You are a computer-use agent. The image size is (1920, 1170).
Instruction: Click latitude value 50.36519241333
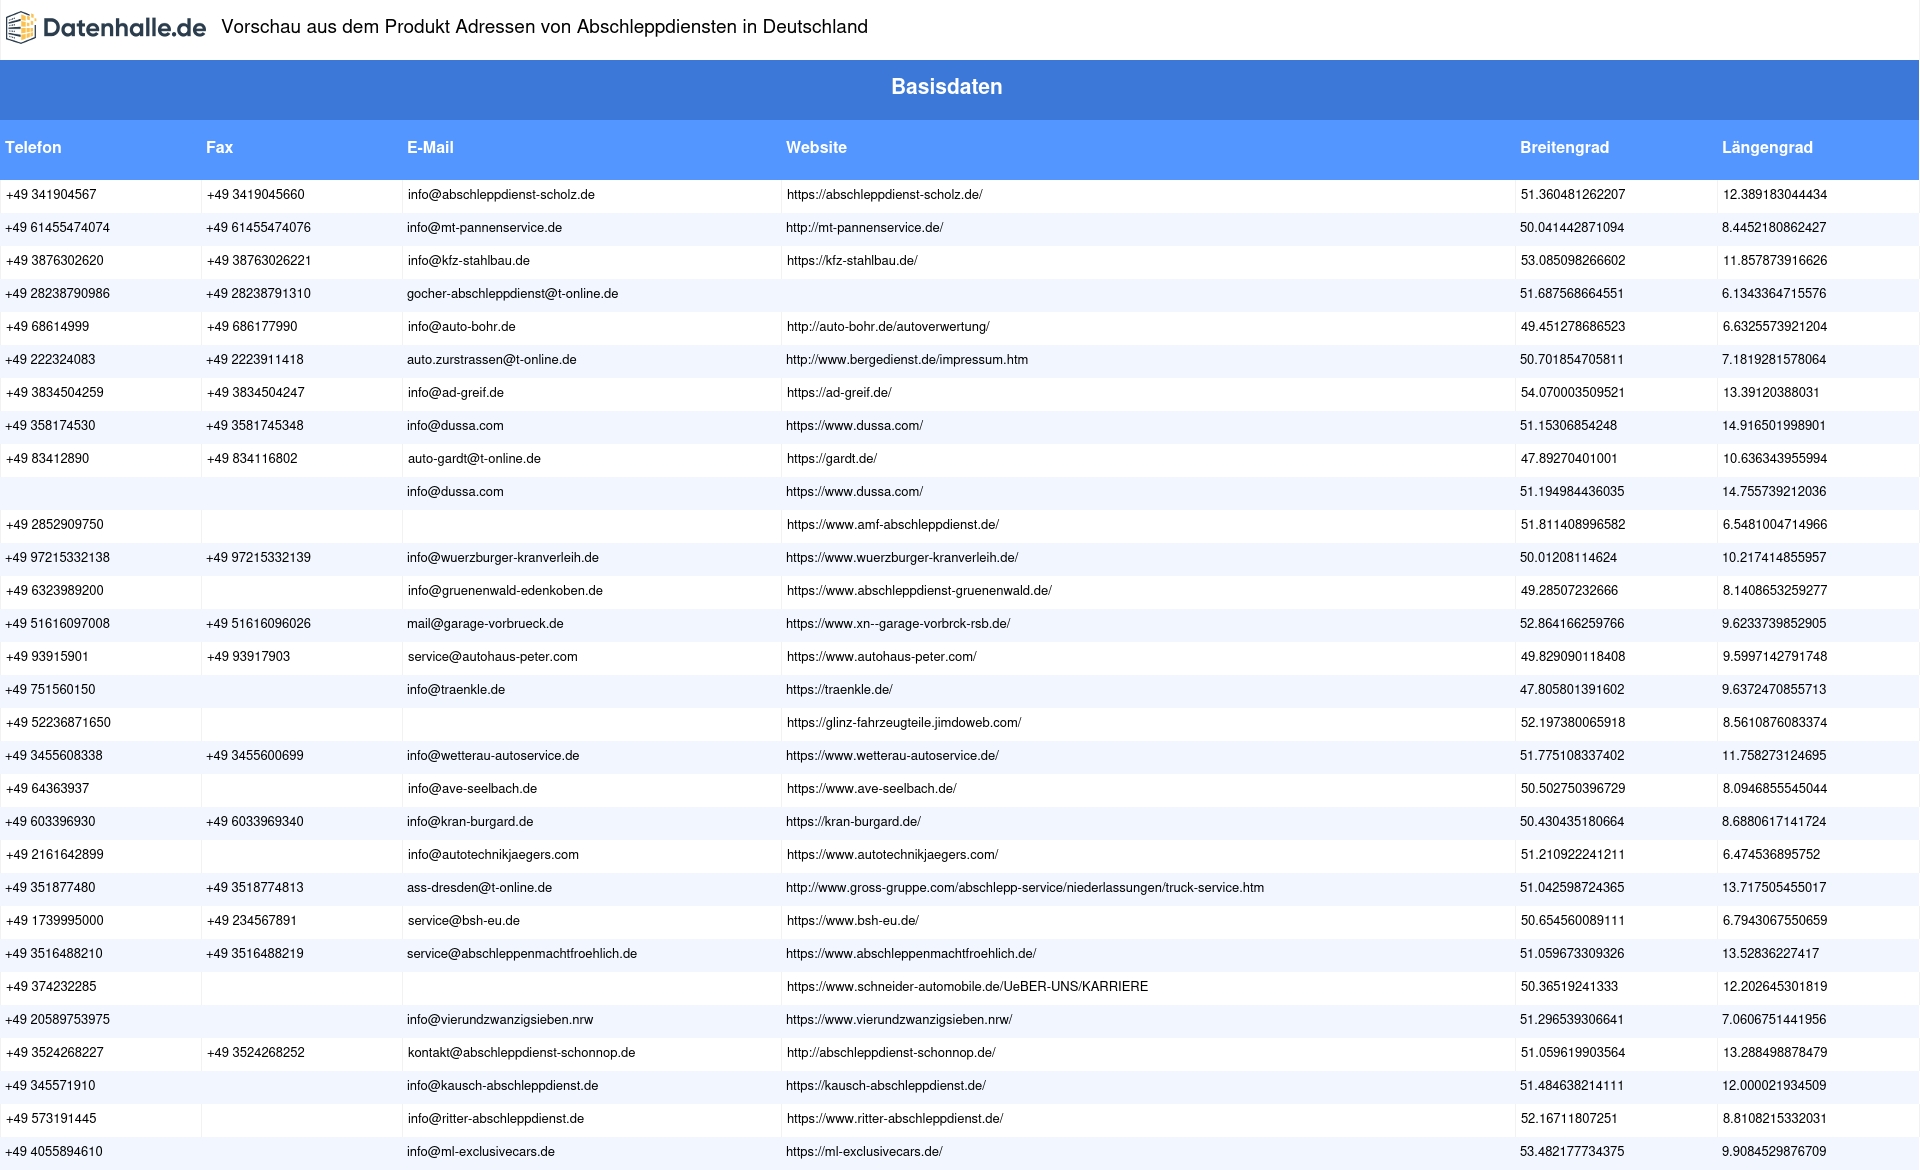pos(1569,987)
